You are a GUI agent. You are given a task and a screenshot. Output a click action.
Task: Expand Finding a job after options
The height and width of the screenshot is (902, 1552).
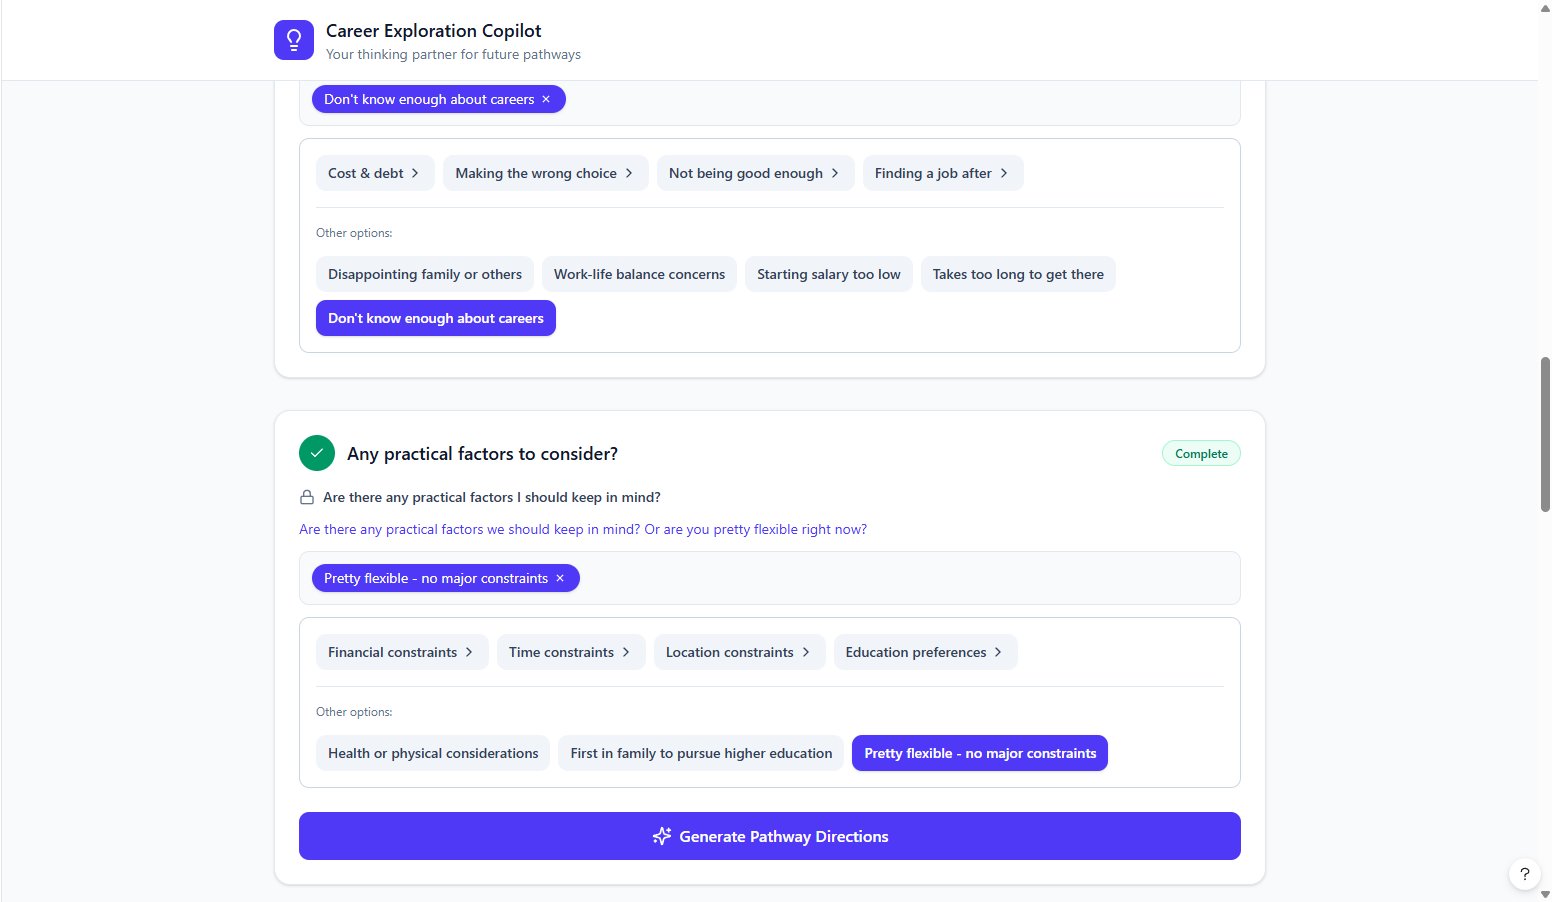pyautogui.click(x=943, y=173)
